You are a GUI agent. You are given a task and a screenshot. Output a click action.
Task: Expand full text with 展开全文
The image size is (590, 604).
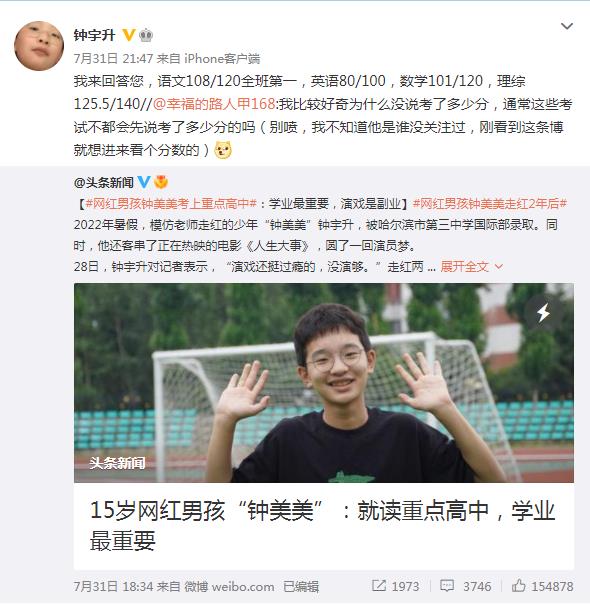click(471, 267)
